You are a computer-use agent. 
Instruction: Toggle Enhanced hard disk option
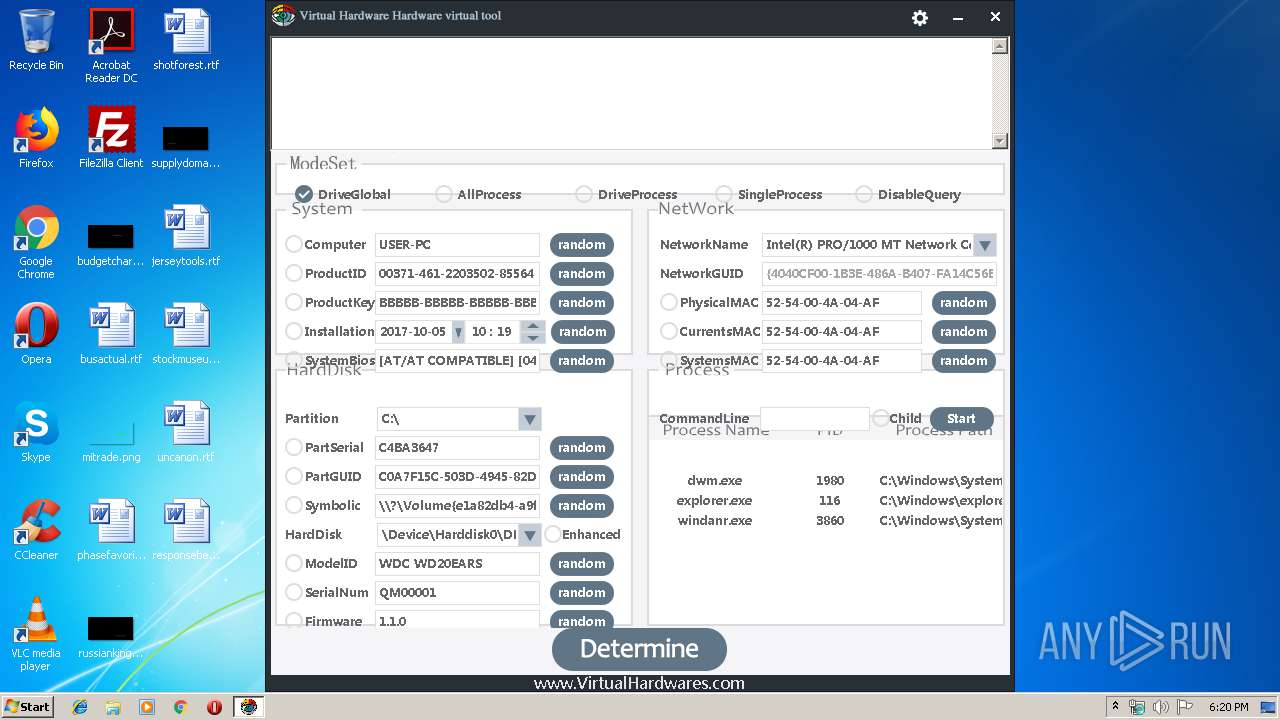coord(553,534)
